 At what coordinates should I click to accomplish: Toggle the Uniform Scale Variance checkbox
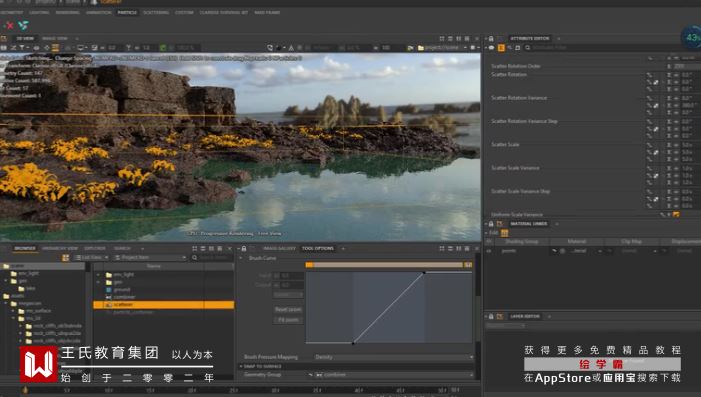(x=676, y=215)
